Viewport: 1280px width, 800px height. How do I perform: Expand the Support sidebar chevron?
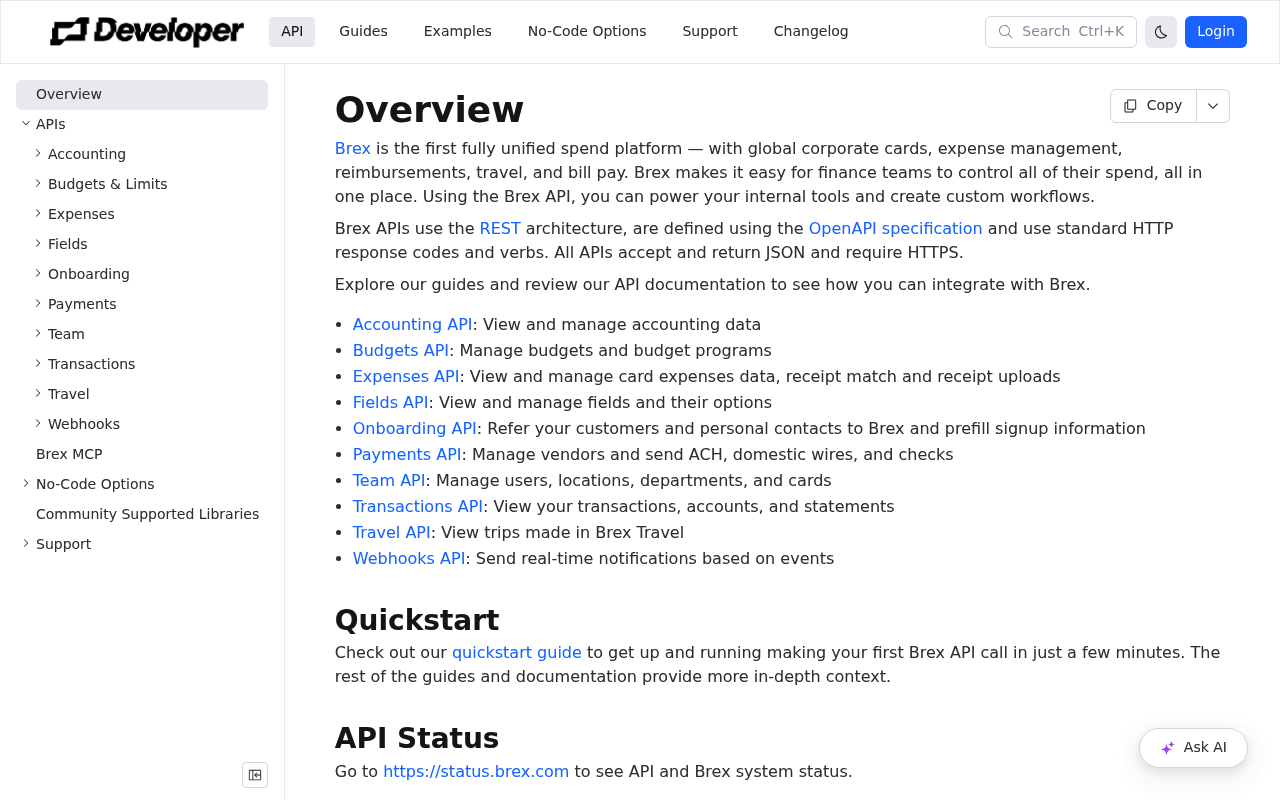click(x=26, y=543)
